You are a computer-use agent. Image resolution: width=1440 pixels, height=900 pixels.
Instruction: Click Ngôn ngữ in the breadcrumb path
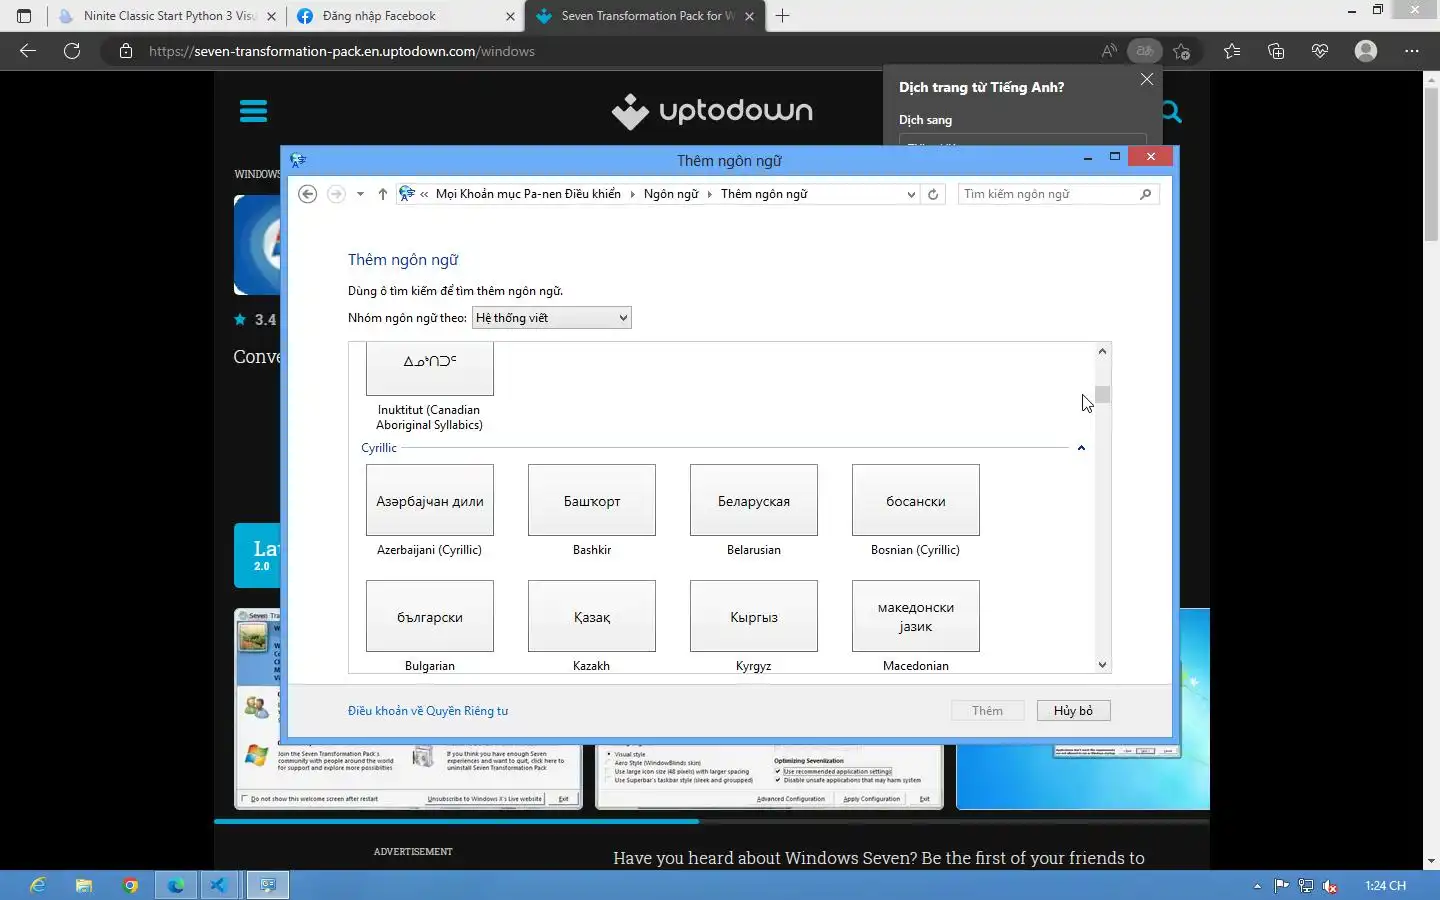671,194
